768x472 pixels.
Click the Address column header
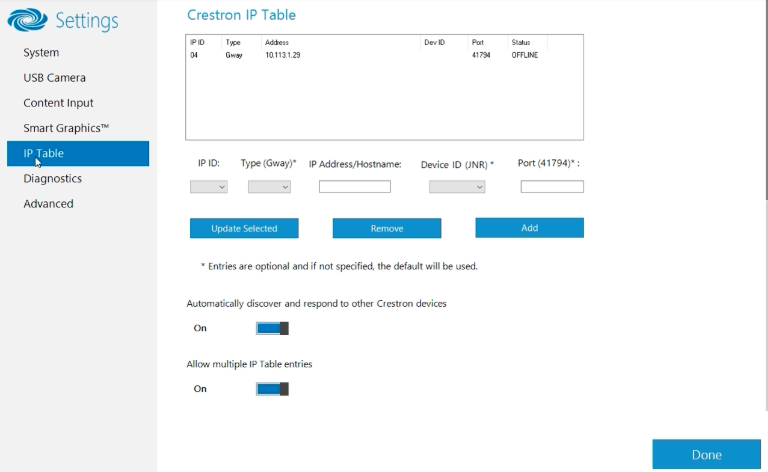point(277,43)
